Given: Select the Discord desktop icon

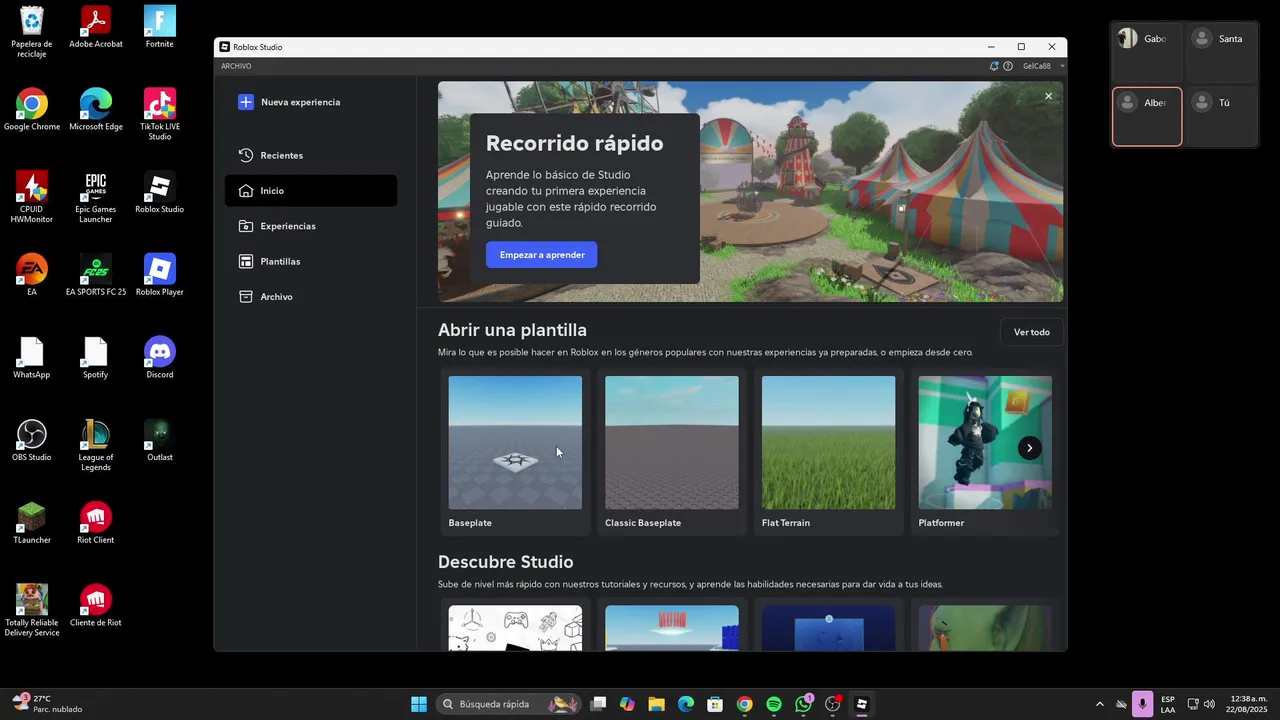Looking at the screenshot, I should tap(160, 358).
